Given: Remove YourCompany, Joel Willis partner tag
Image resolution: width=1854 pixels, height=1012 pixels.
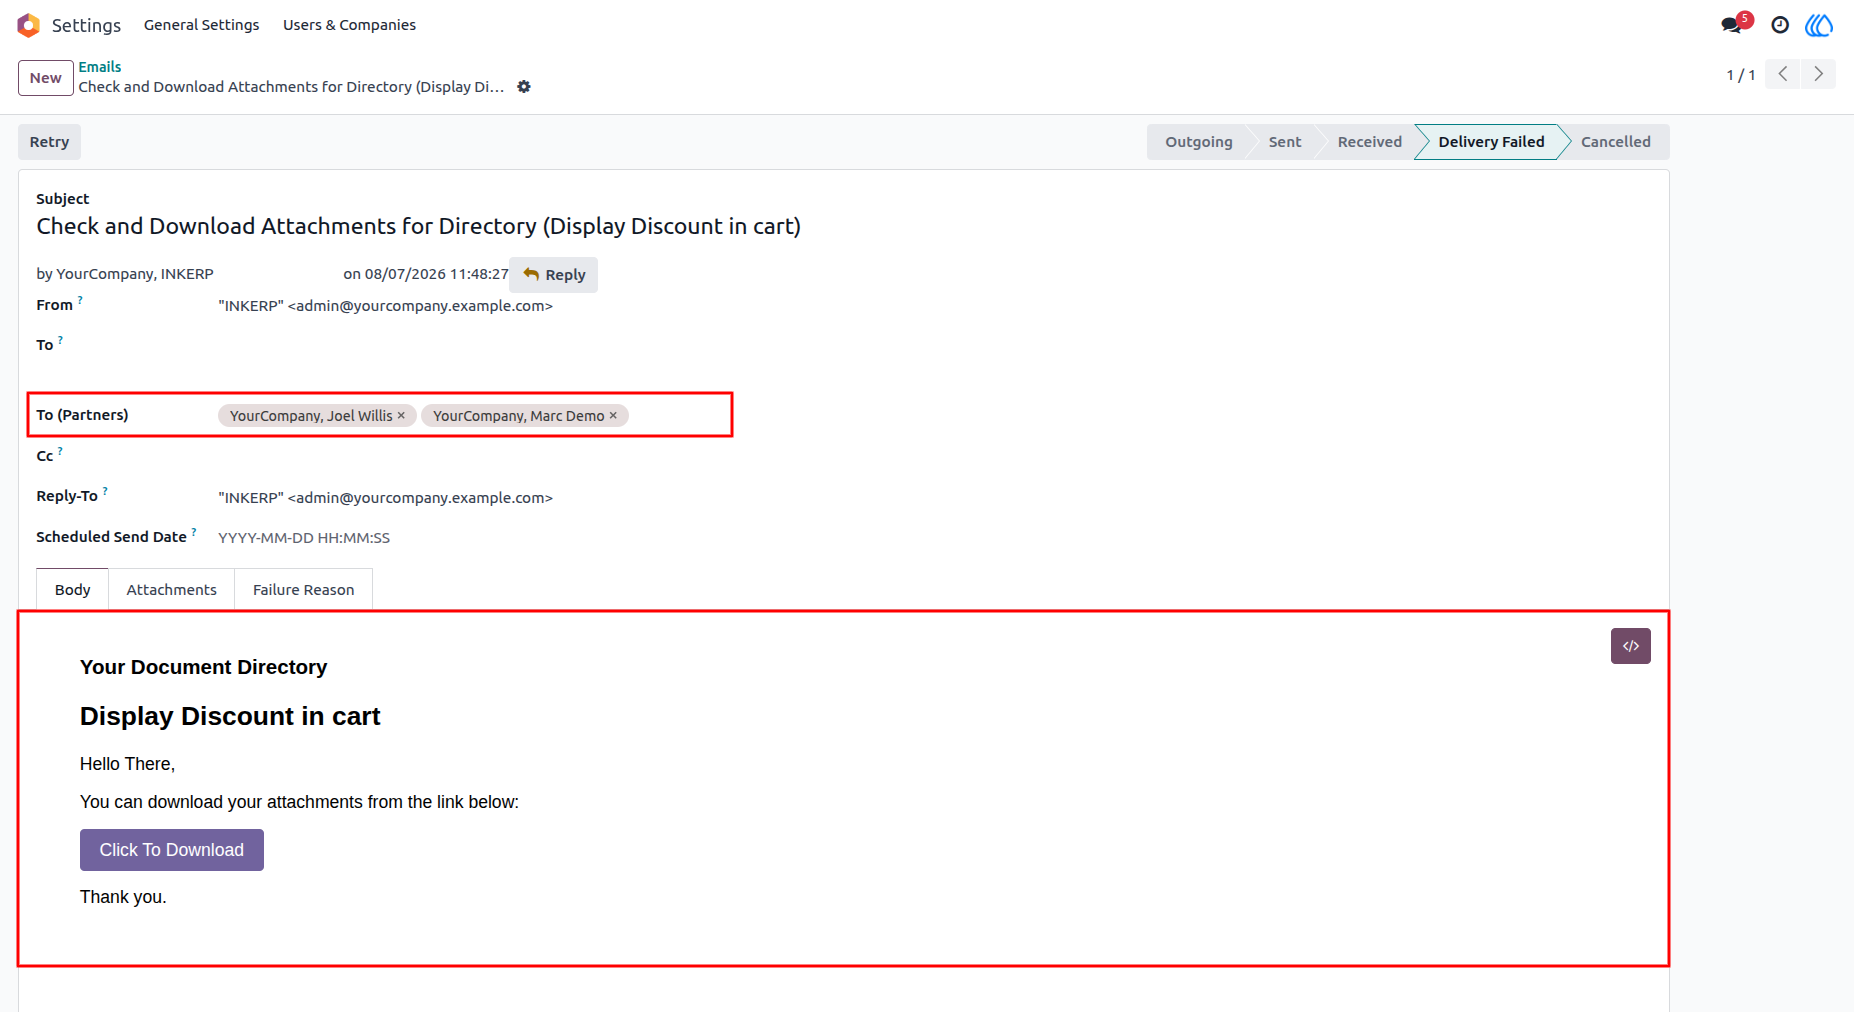Looking at the screenshot, I should pyautogui.click(x=402, y=415).
